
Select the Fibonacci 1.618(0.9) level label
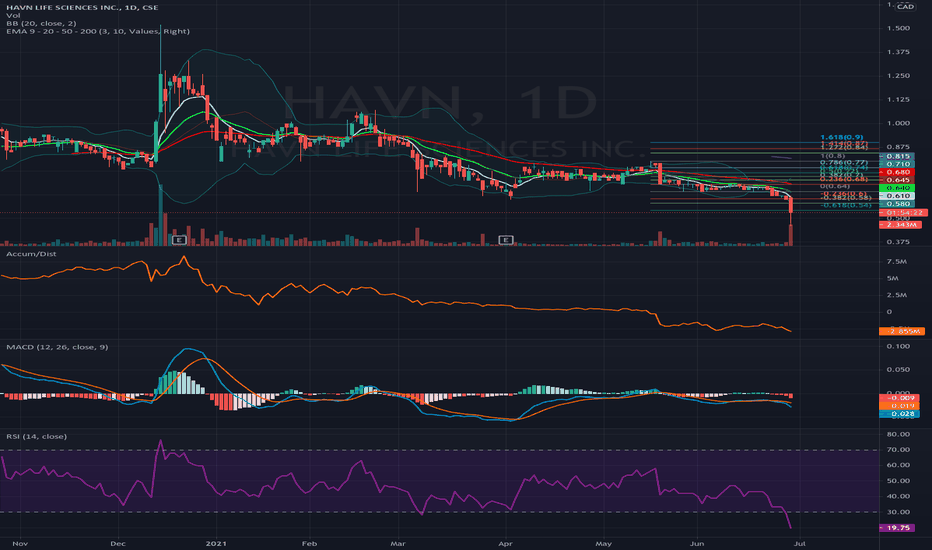coord(842,137)
